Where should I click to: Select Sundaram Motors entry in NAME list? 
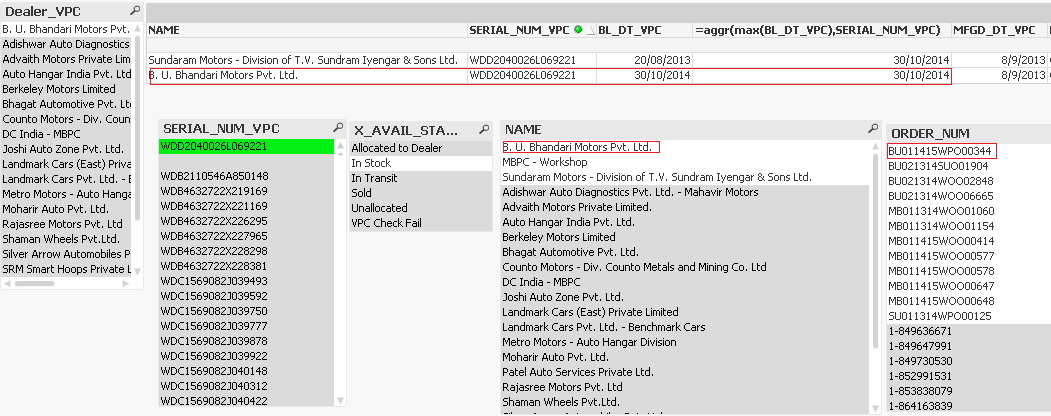(684, 177)
